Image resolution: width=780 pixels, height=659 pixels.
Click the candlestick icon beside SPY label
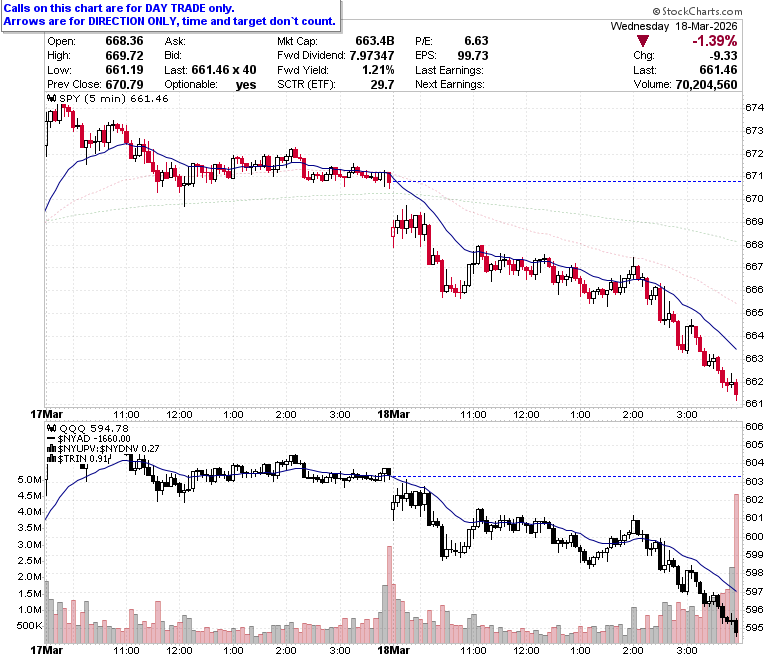point(52,98)
